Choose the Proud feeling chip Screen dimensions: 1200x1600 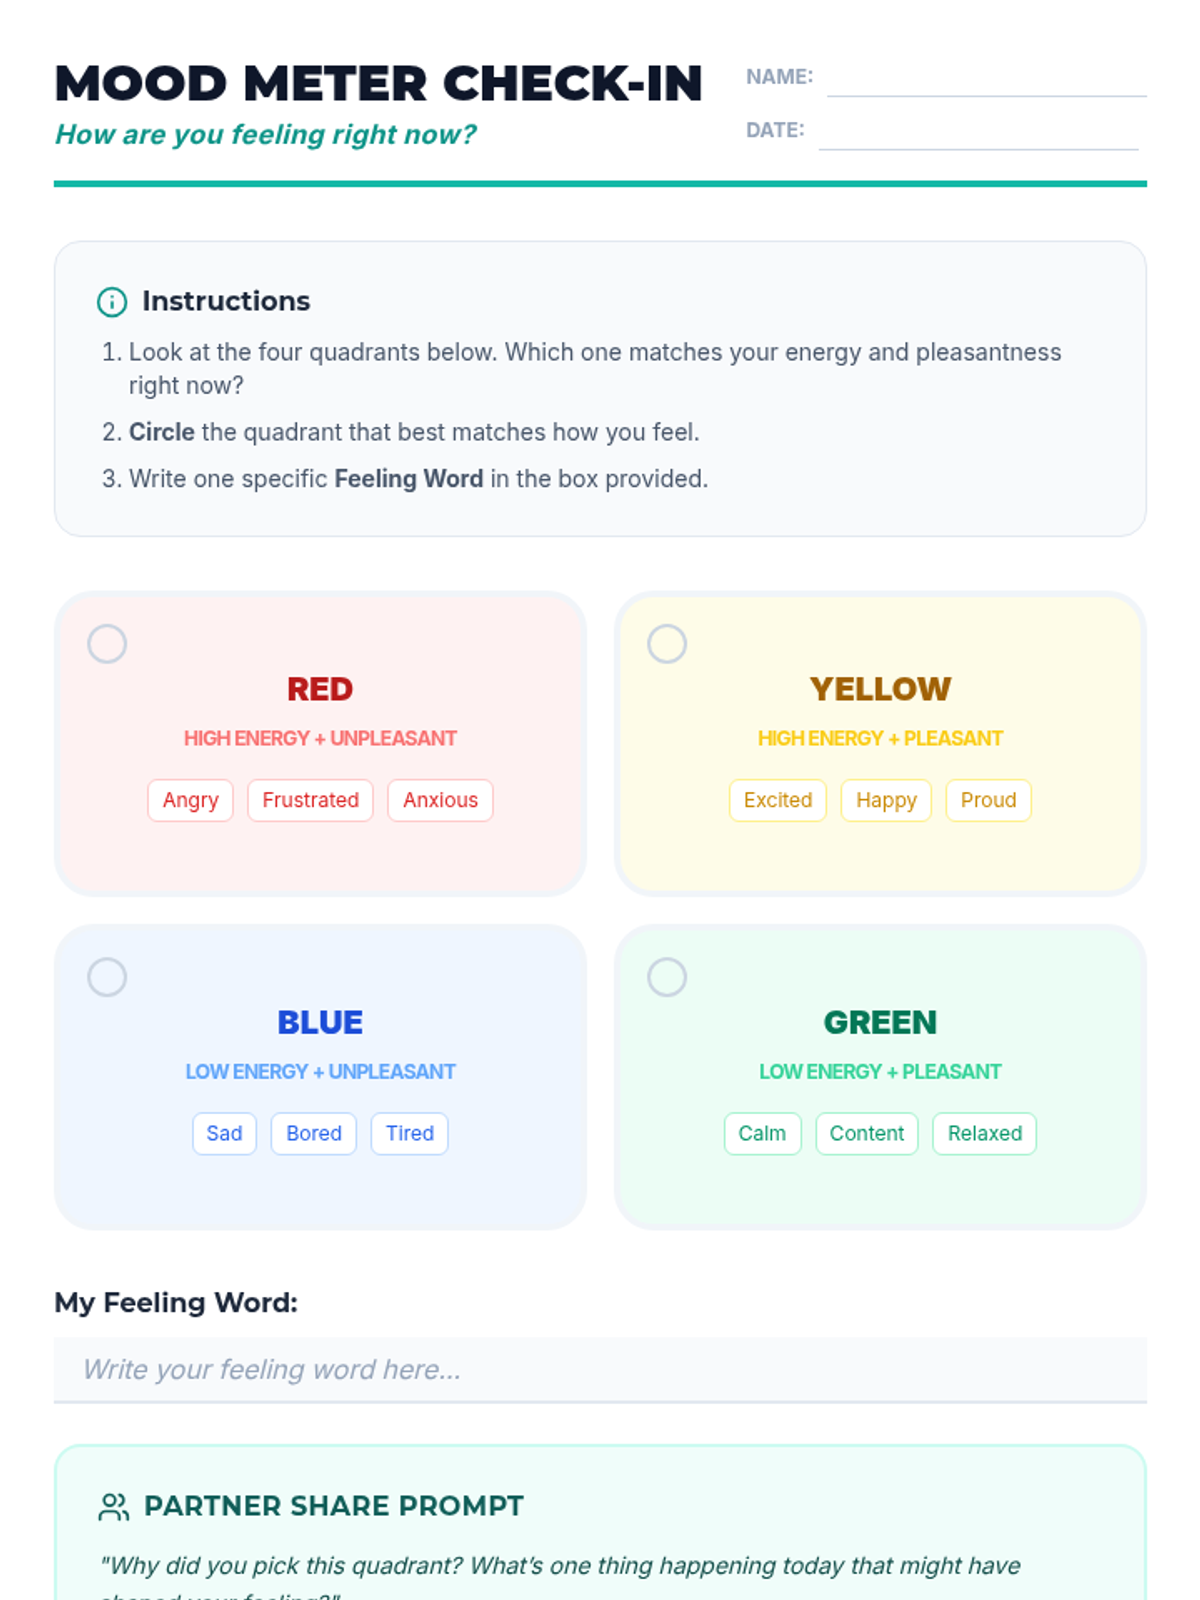988,800
